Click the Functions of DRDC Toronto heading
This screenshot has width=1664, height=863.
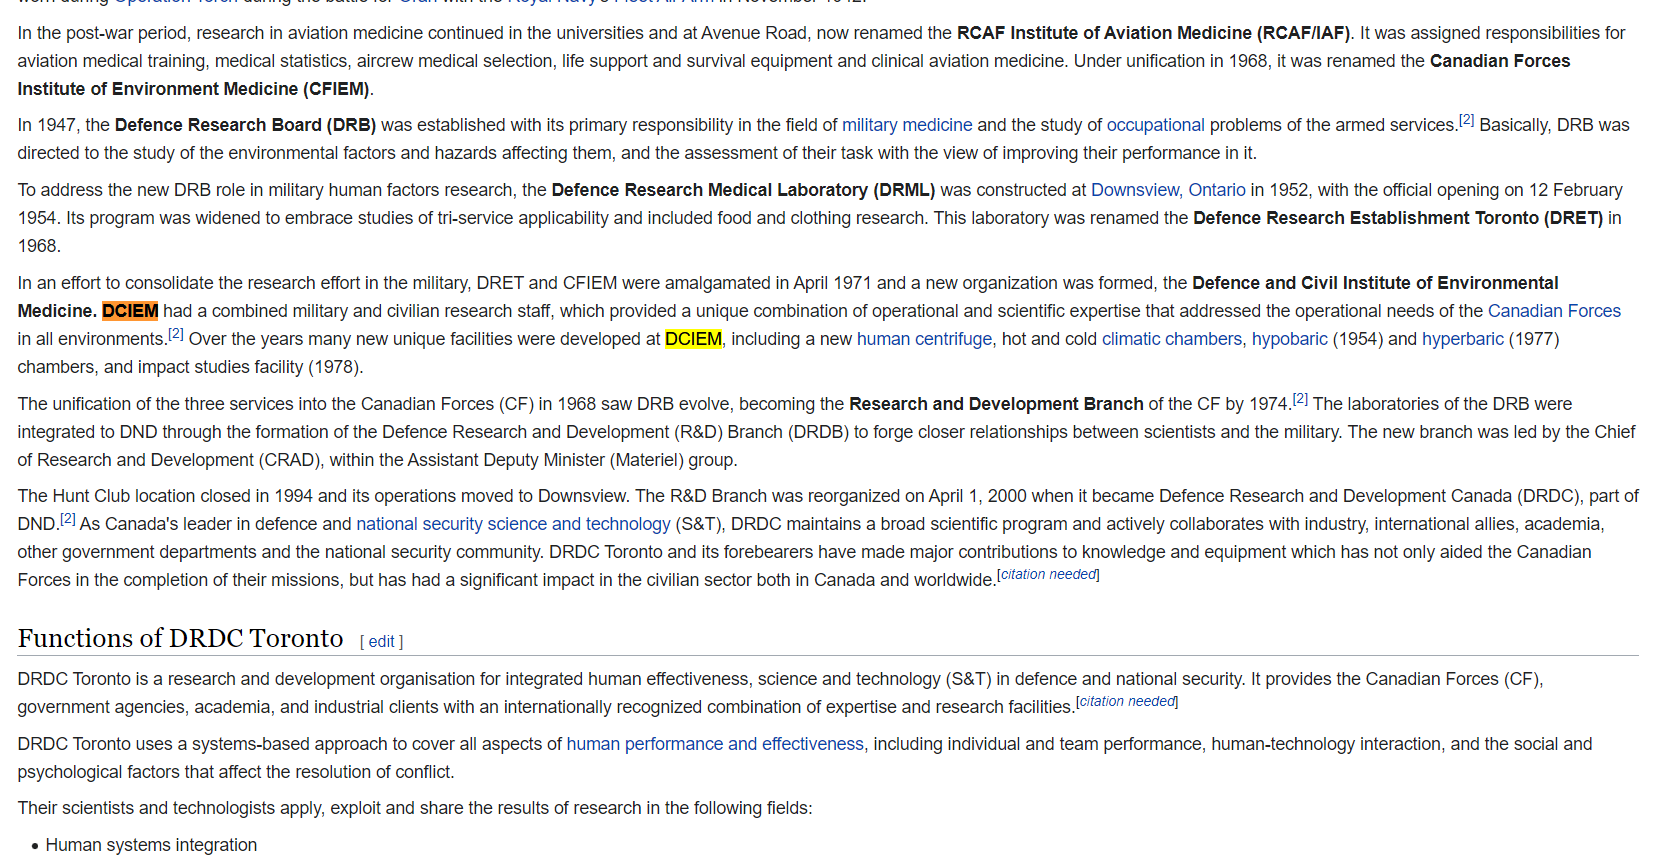(180, 638)
